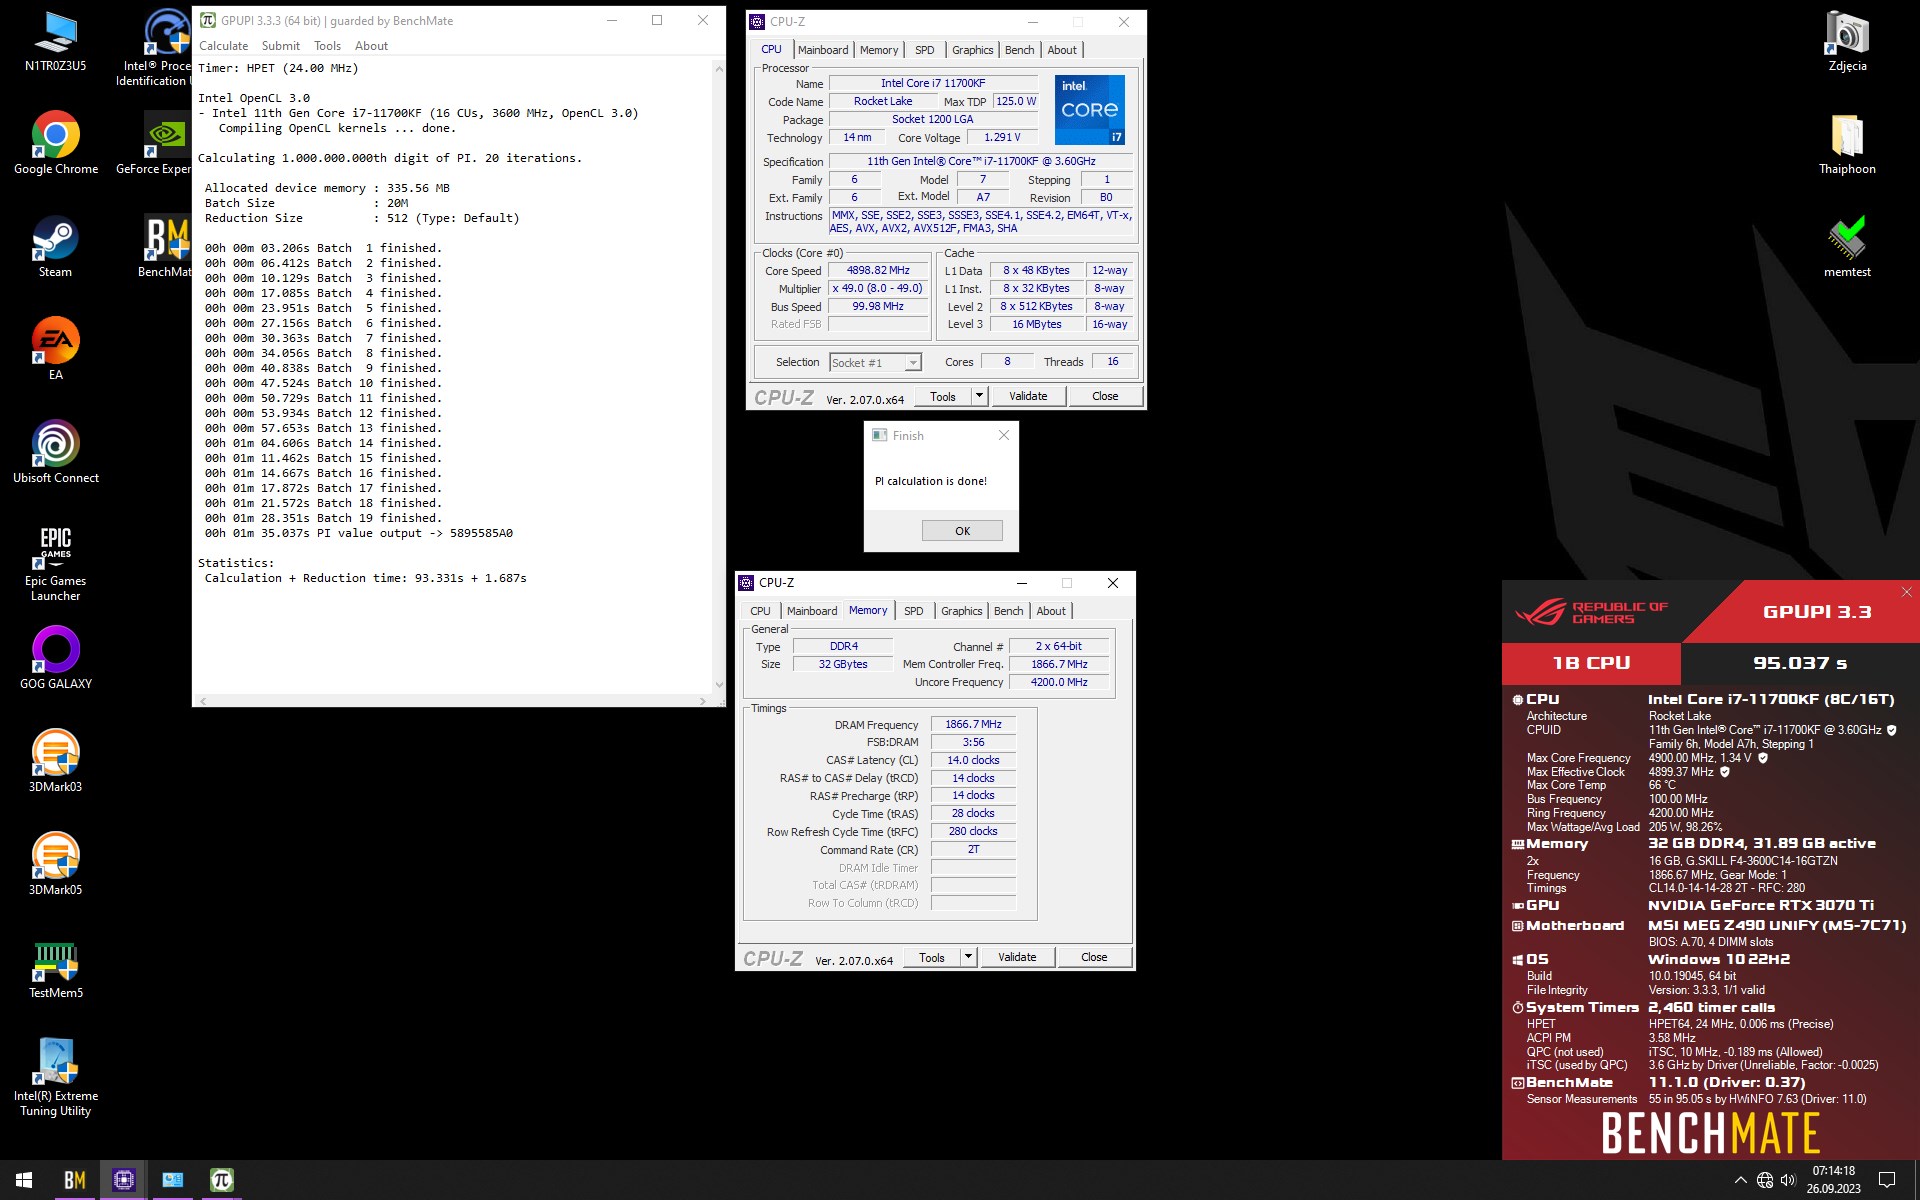Open the Zdjęcia desktop icon
The width and height of the screenshot is (1920, 1200).
(1847, 42)
